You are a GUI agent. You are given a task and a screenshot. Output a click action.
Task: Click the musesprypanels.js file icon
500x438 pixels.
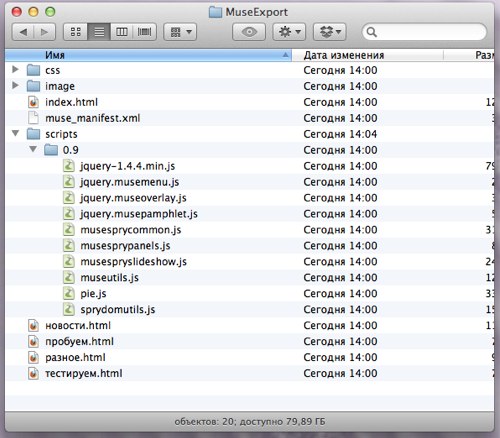coord(69,246)
